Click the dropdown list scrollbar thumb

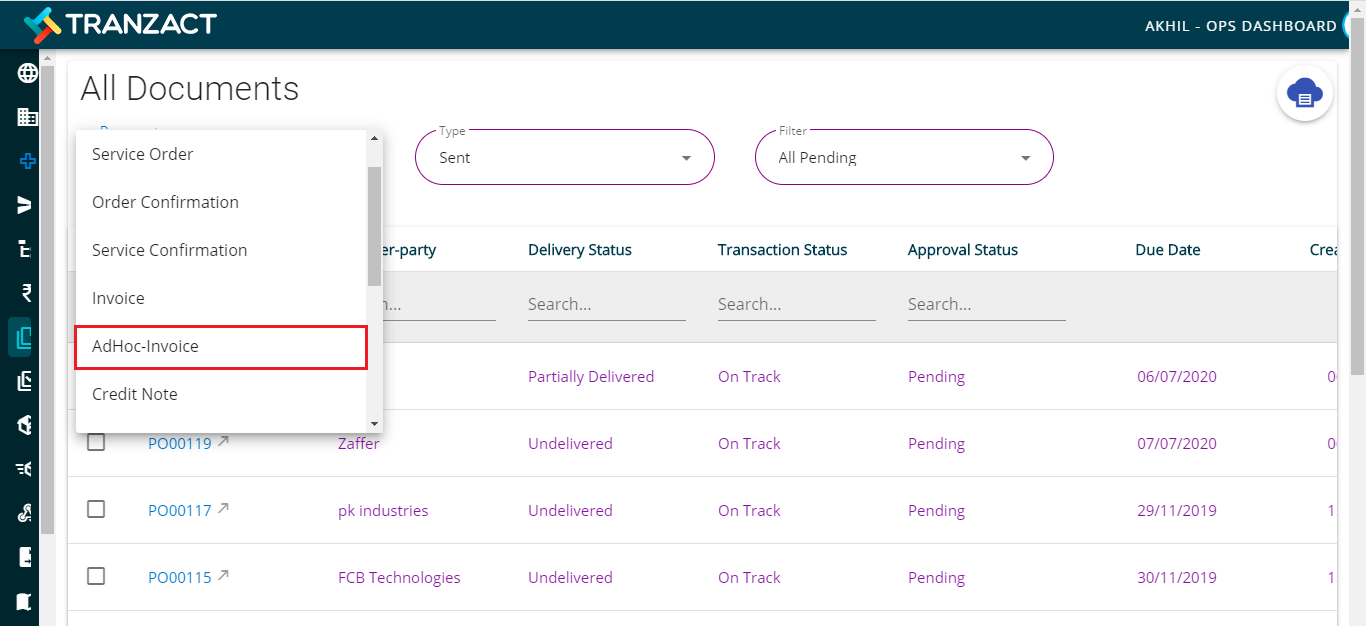(374, 226)
